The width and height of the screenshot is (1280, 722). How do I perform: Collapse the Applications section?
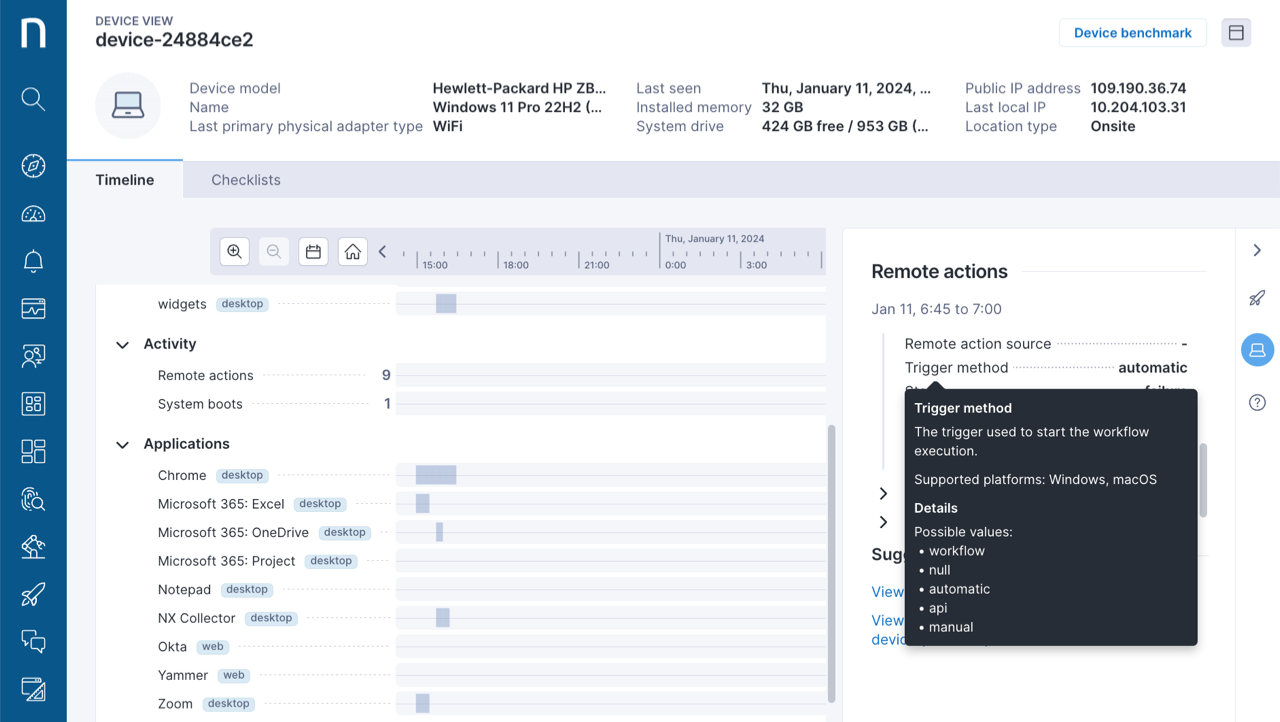click(x=122, y=445)
